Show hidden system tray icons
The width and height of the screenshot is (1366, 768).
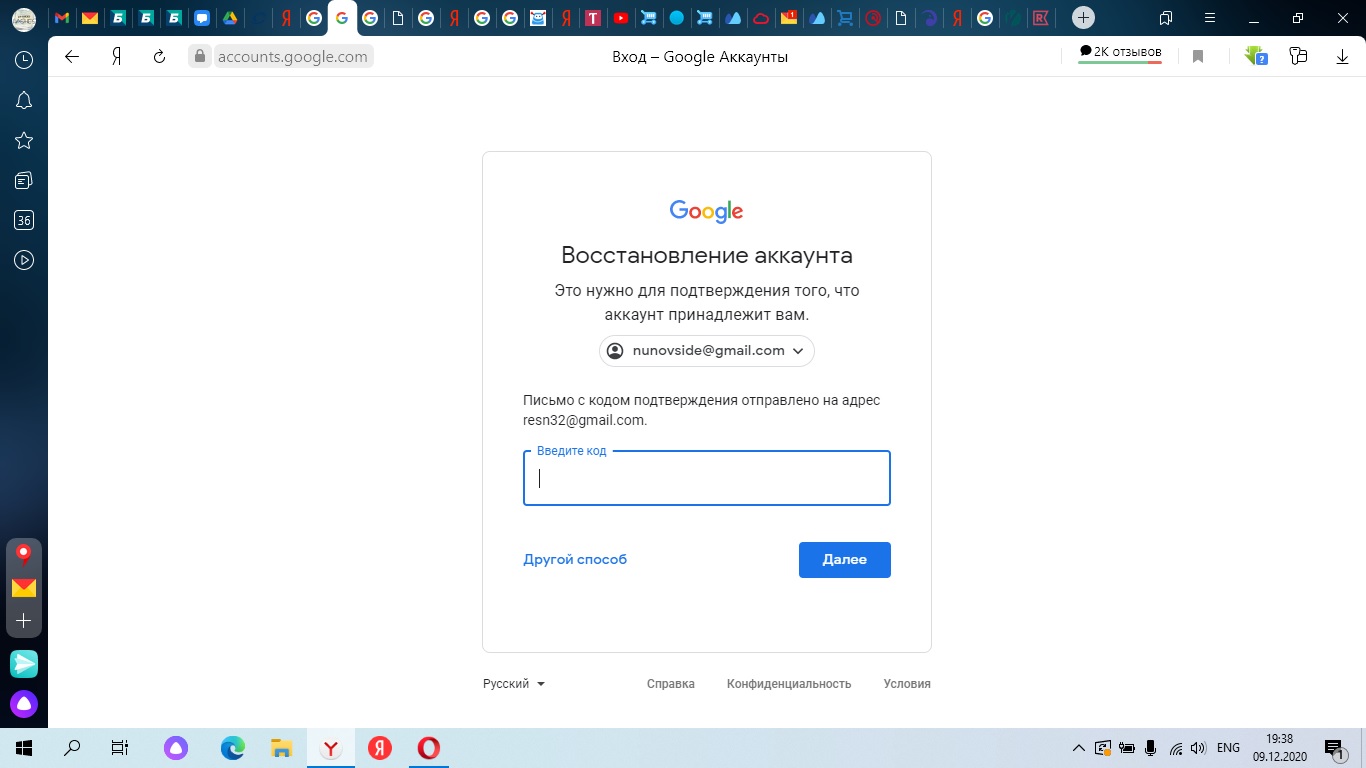pos(1078,748)
